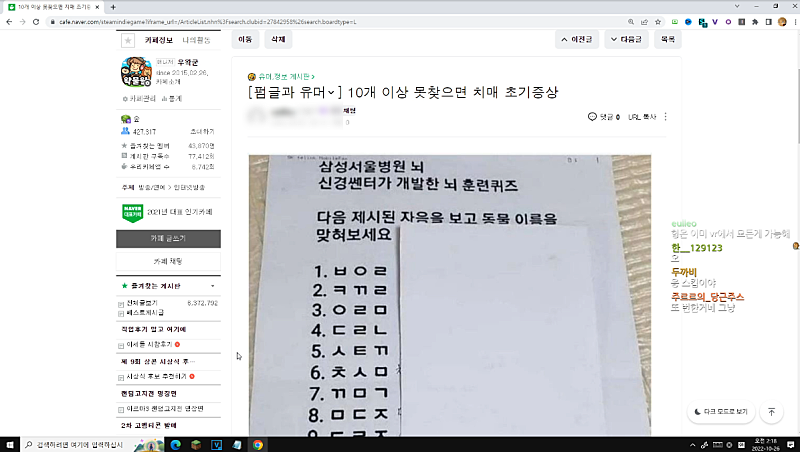
Task: Click the zoom magnifier icon in address bar
Action: click(x=631, y=22)
